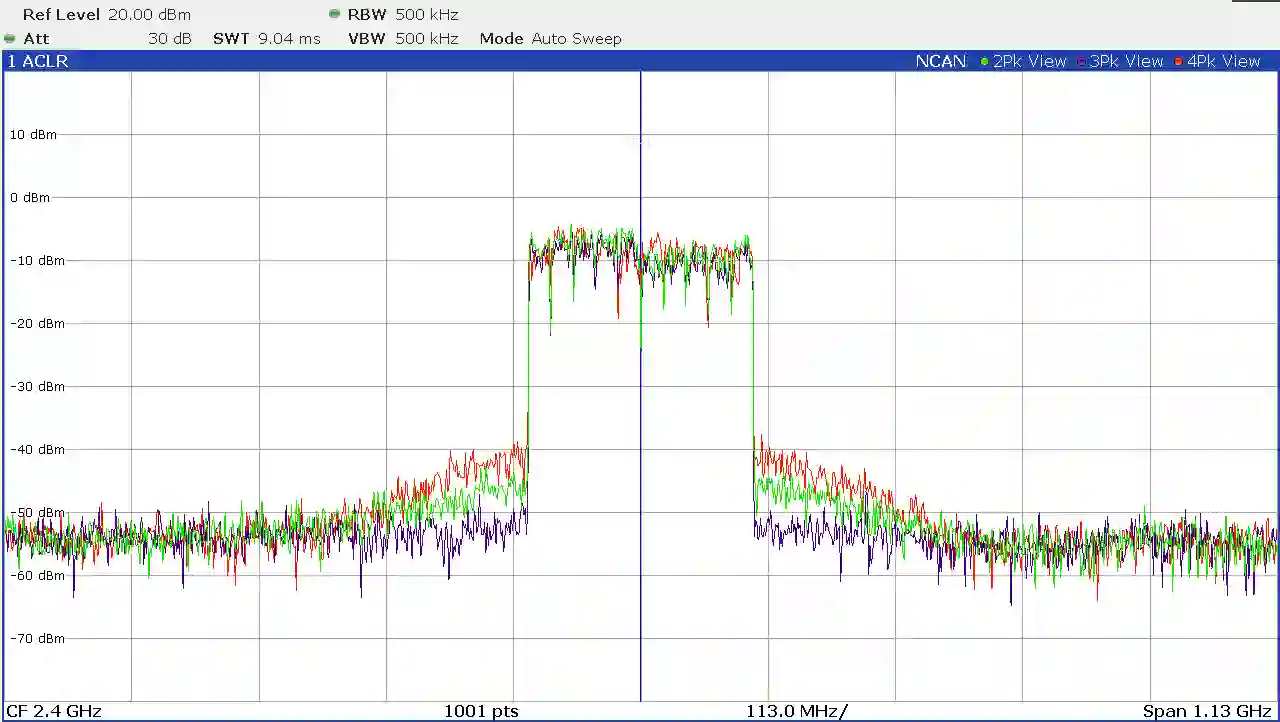Select the 4Pk View trace label
The image size is (1280, 722).
click(x=1223, y=62)
